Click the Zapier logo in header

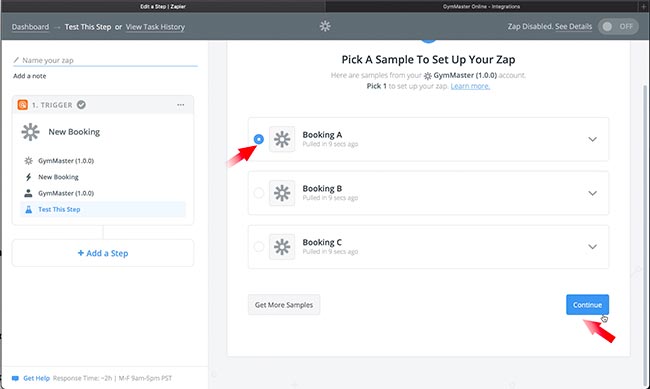[325, 26]
